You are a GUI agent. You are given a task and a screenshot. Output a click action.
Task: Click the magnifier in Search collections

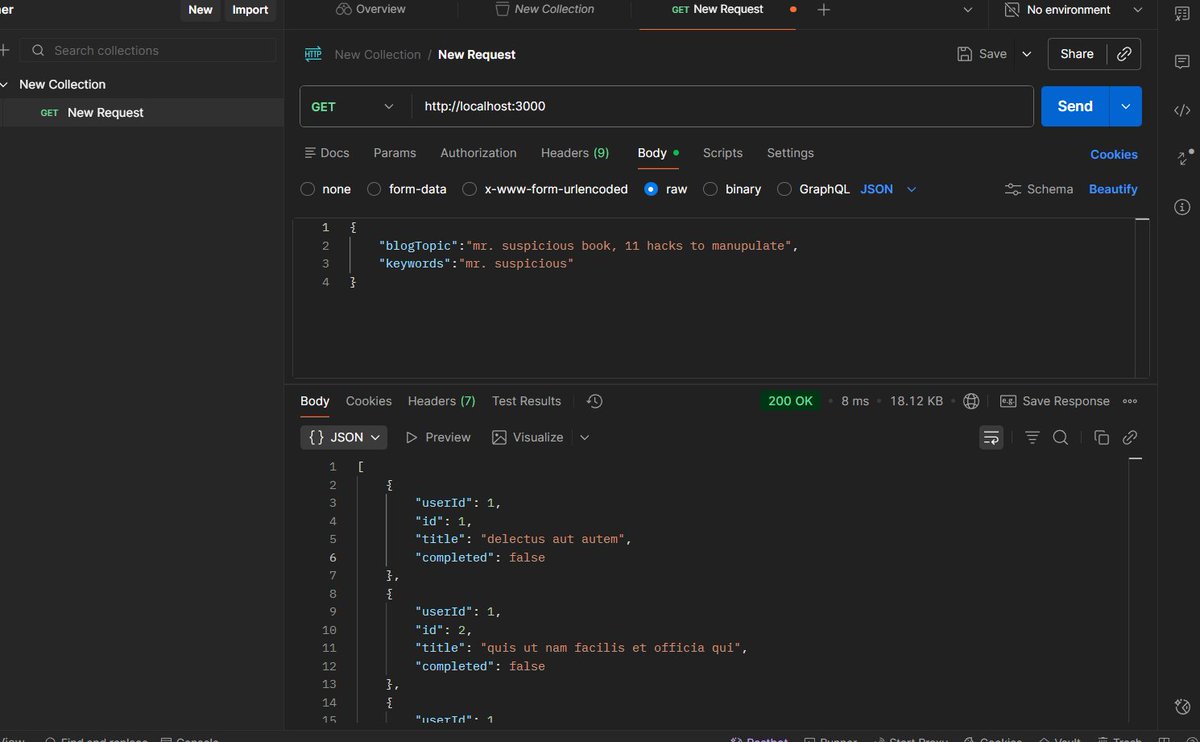38,50
